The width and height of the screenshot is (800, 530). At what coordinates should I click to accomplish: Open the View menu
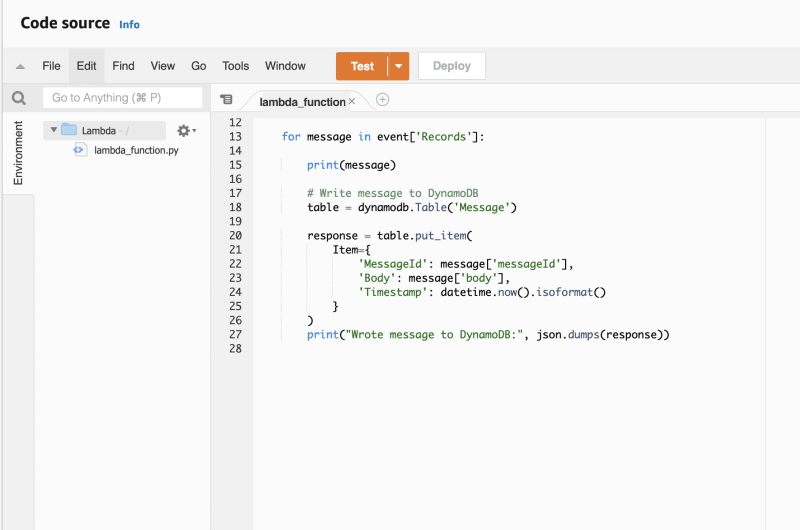(x=163, y=66)
